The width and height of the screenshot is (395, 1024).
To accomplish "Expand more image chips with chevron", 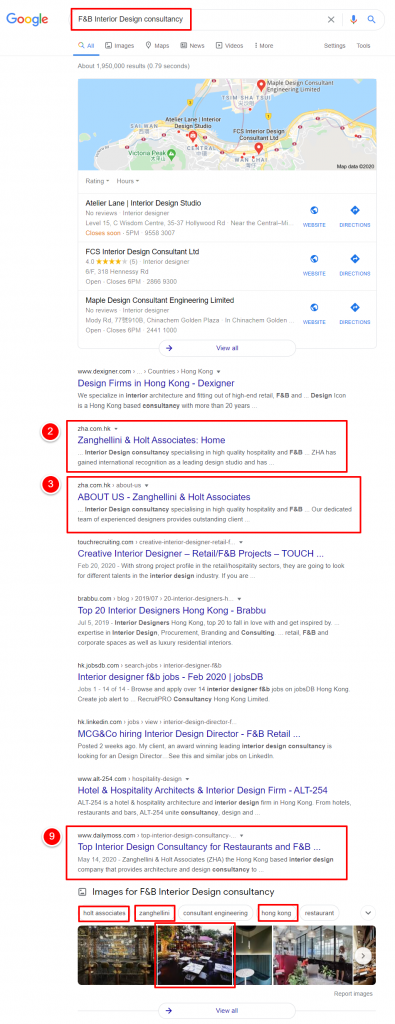I will pos(368,912).
